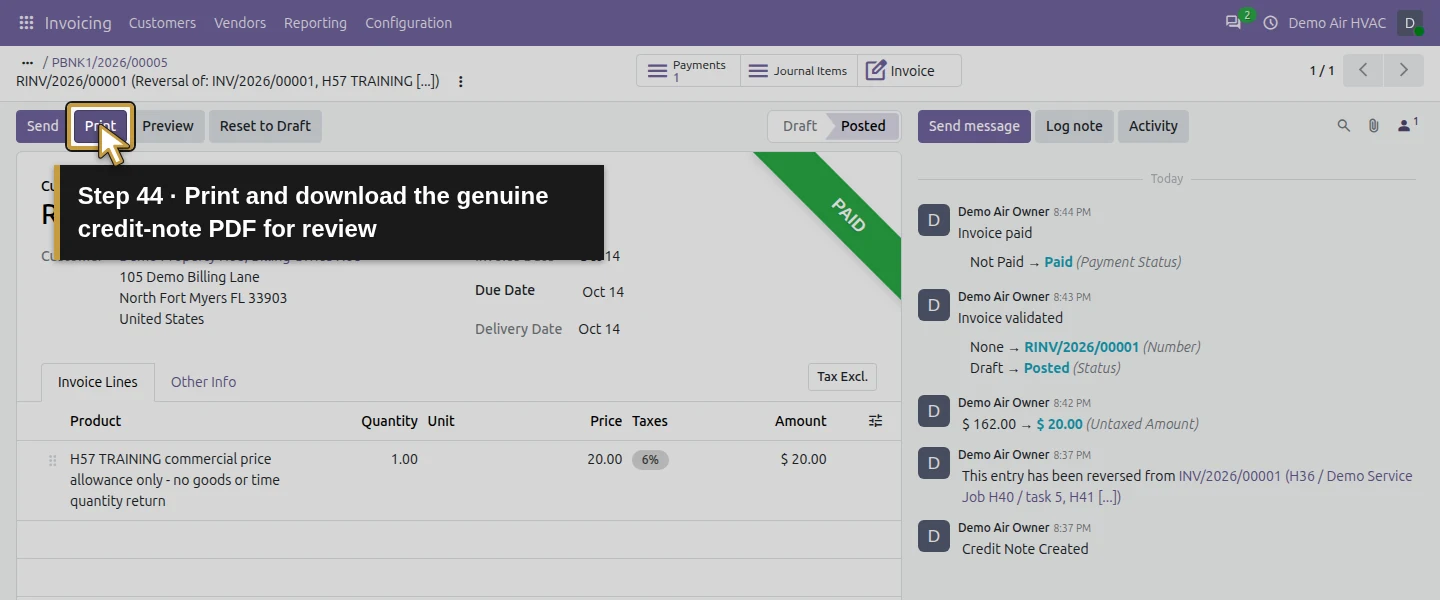Click the Activity button

click(1153, 126)
